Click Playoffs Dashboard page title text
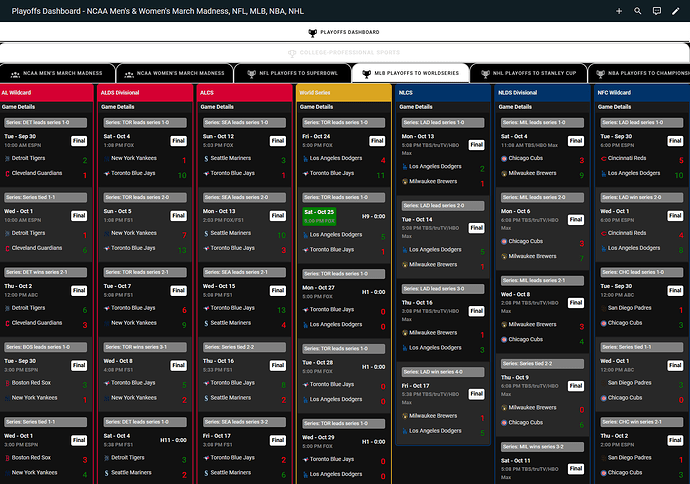Screen dimensions: 690x484 point(158,11)
